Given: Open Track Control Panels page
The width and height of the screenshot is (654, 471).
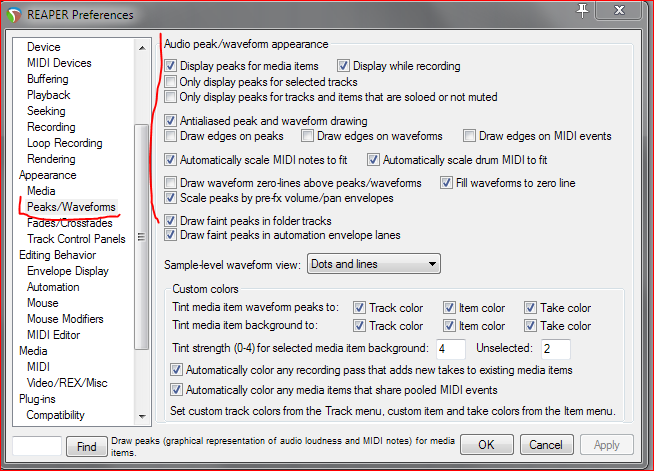Looking at the screenshot, I should (x=76, y=239).
